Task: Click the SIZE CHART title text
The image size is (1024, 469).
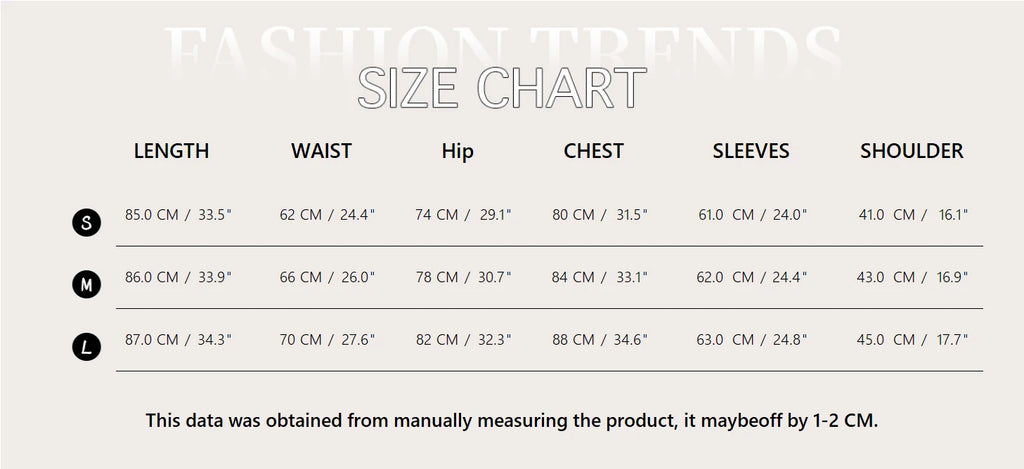Action: pos(502,88)
